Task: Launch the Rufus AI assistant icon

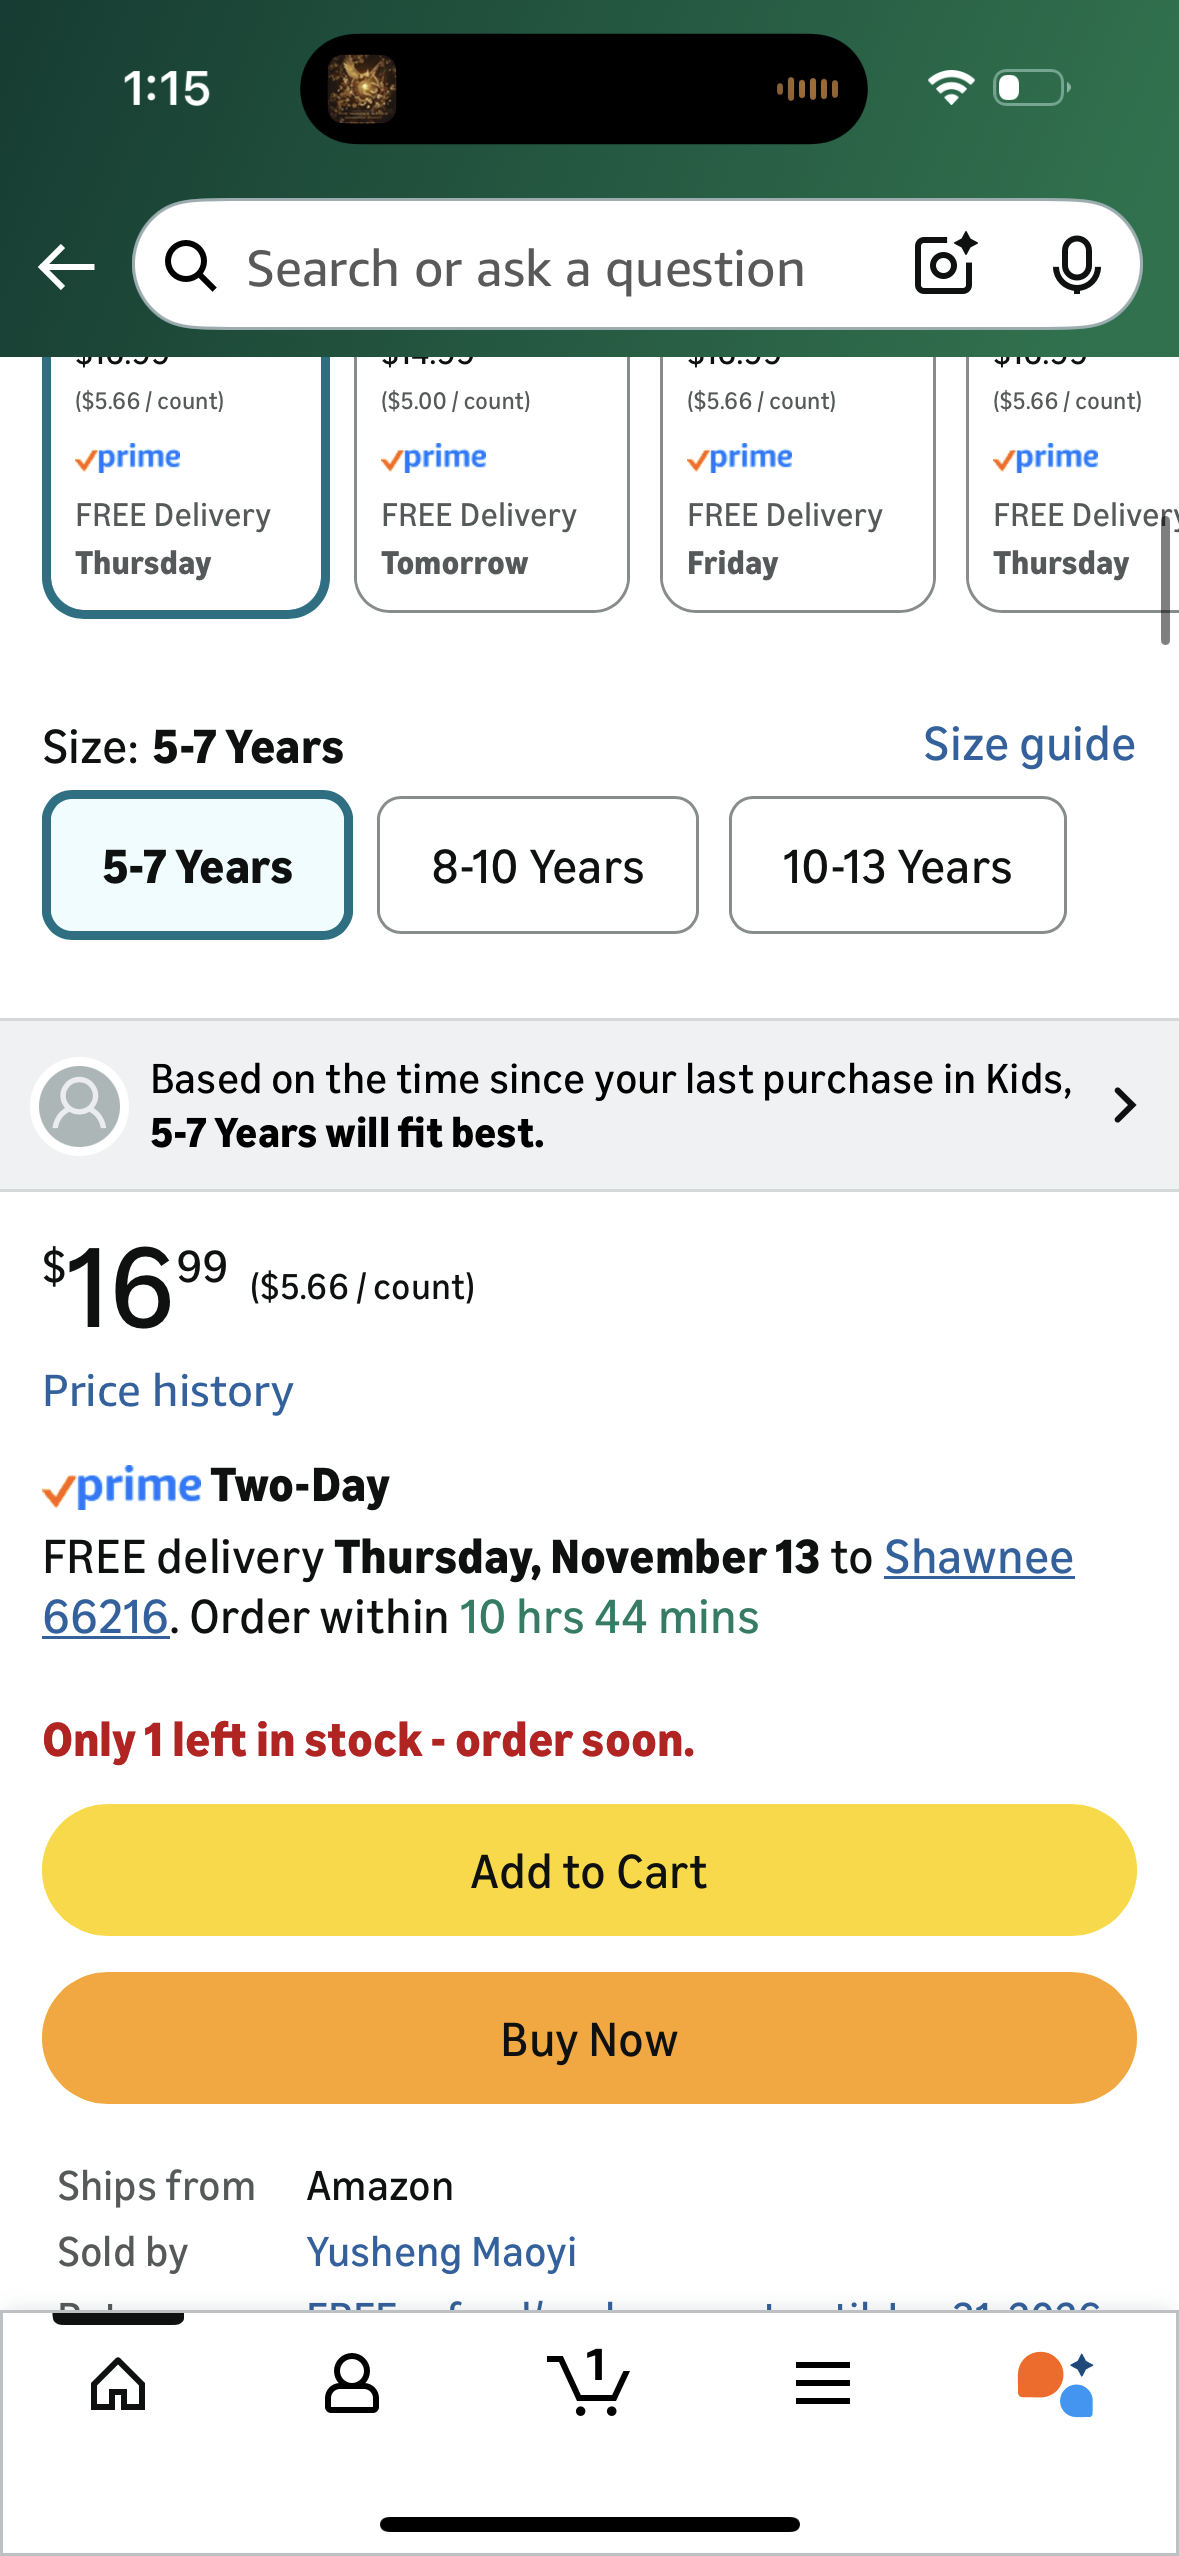Action: (x=1056, y=2384)
